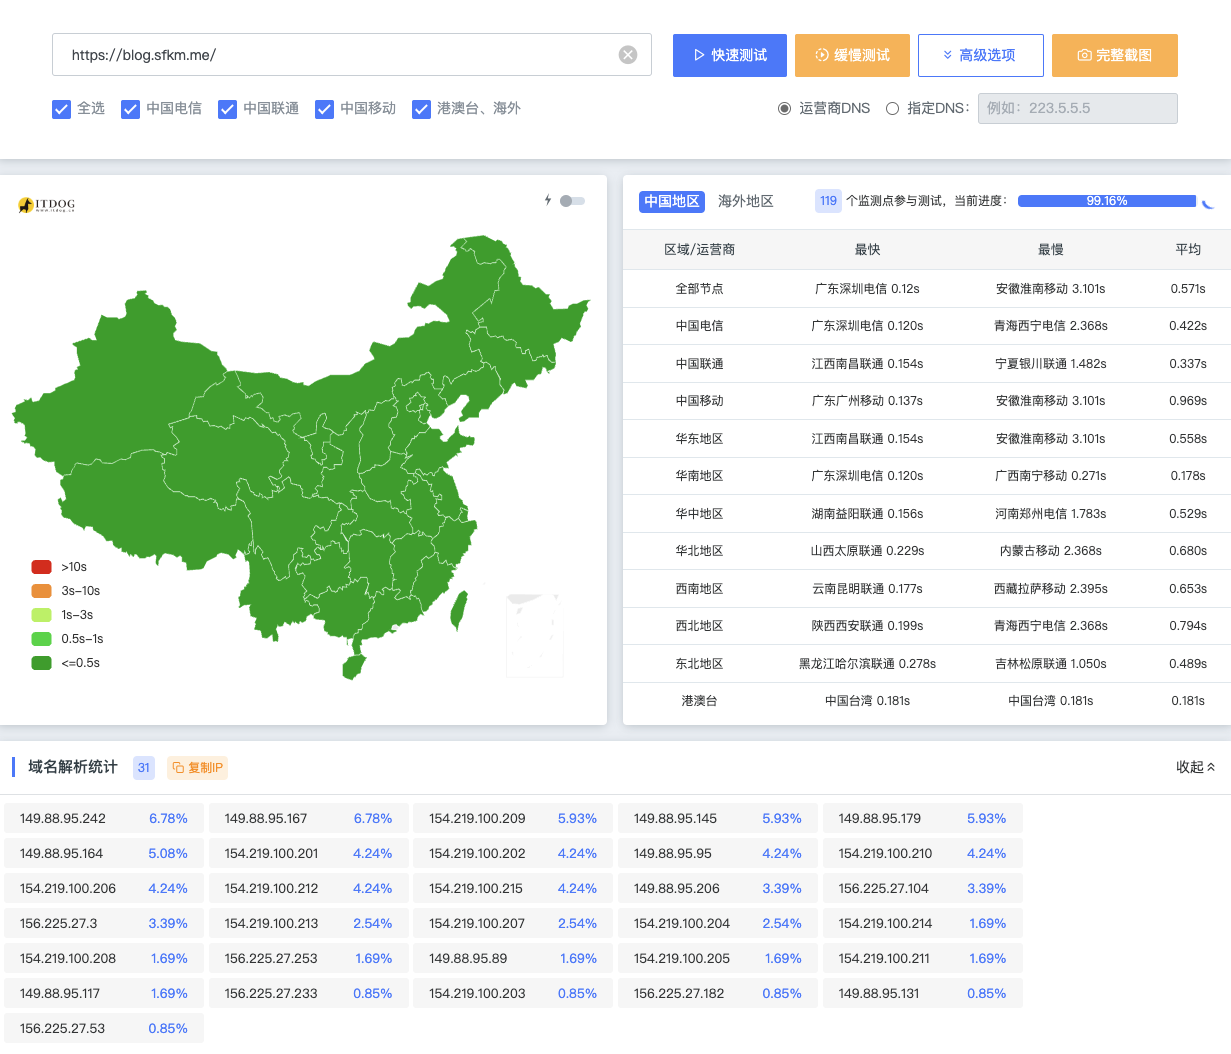
Task: Click IP 149.88.95.167
Action: coord(266,819)
